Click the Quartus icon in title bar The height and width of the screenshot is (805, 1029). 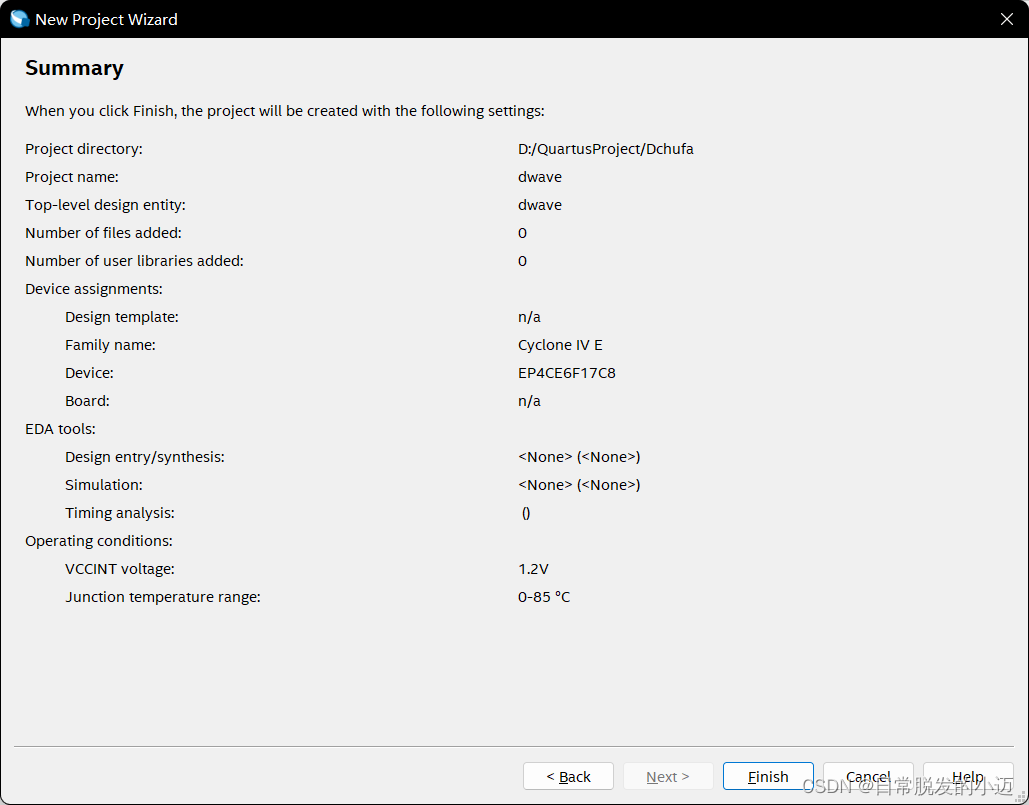(20, 19)
